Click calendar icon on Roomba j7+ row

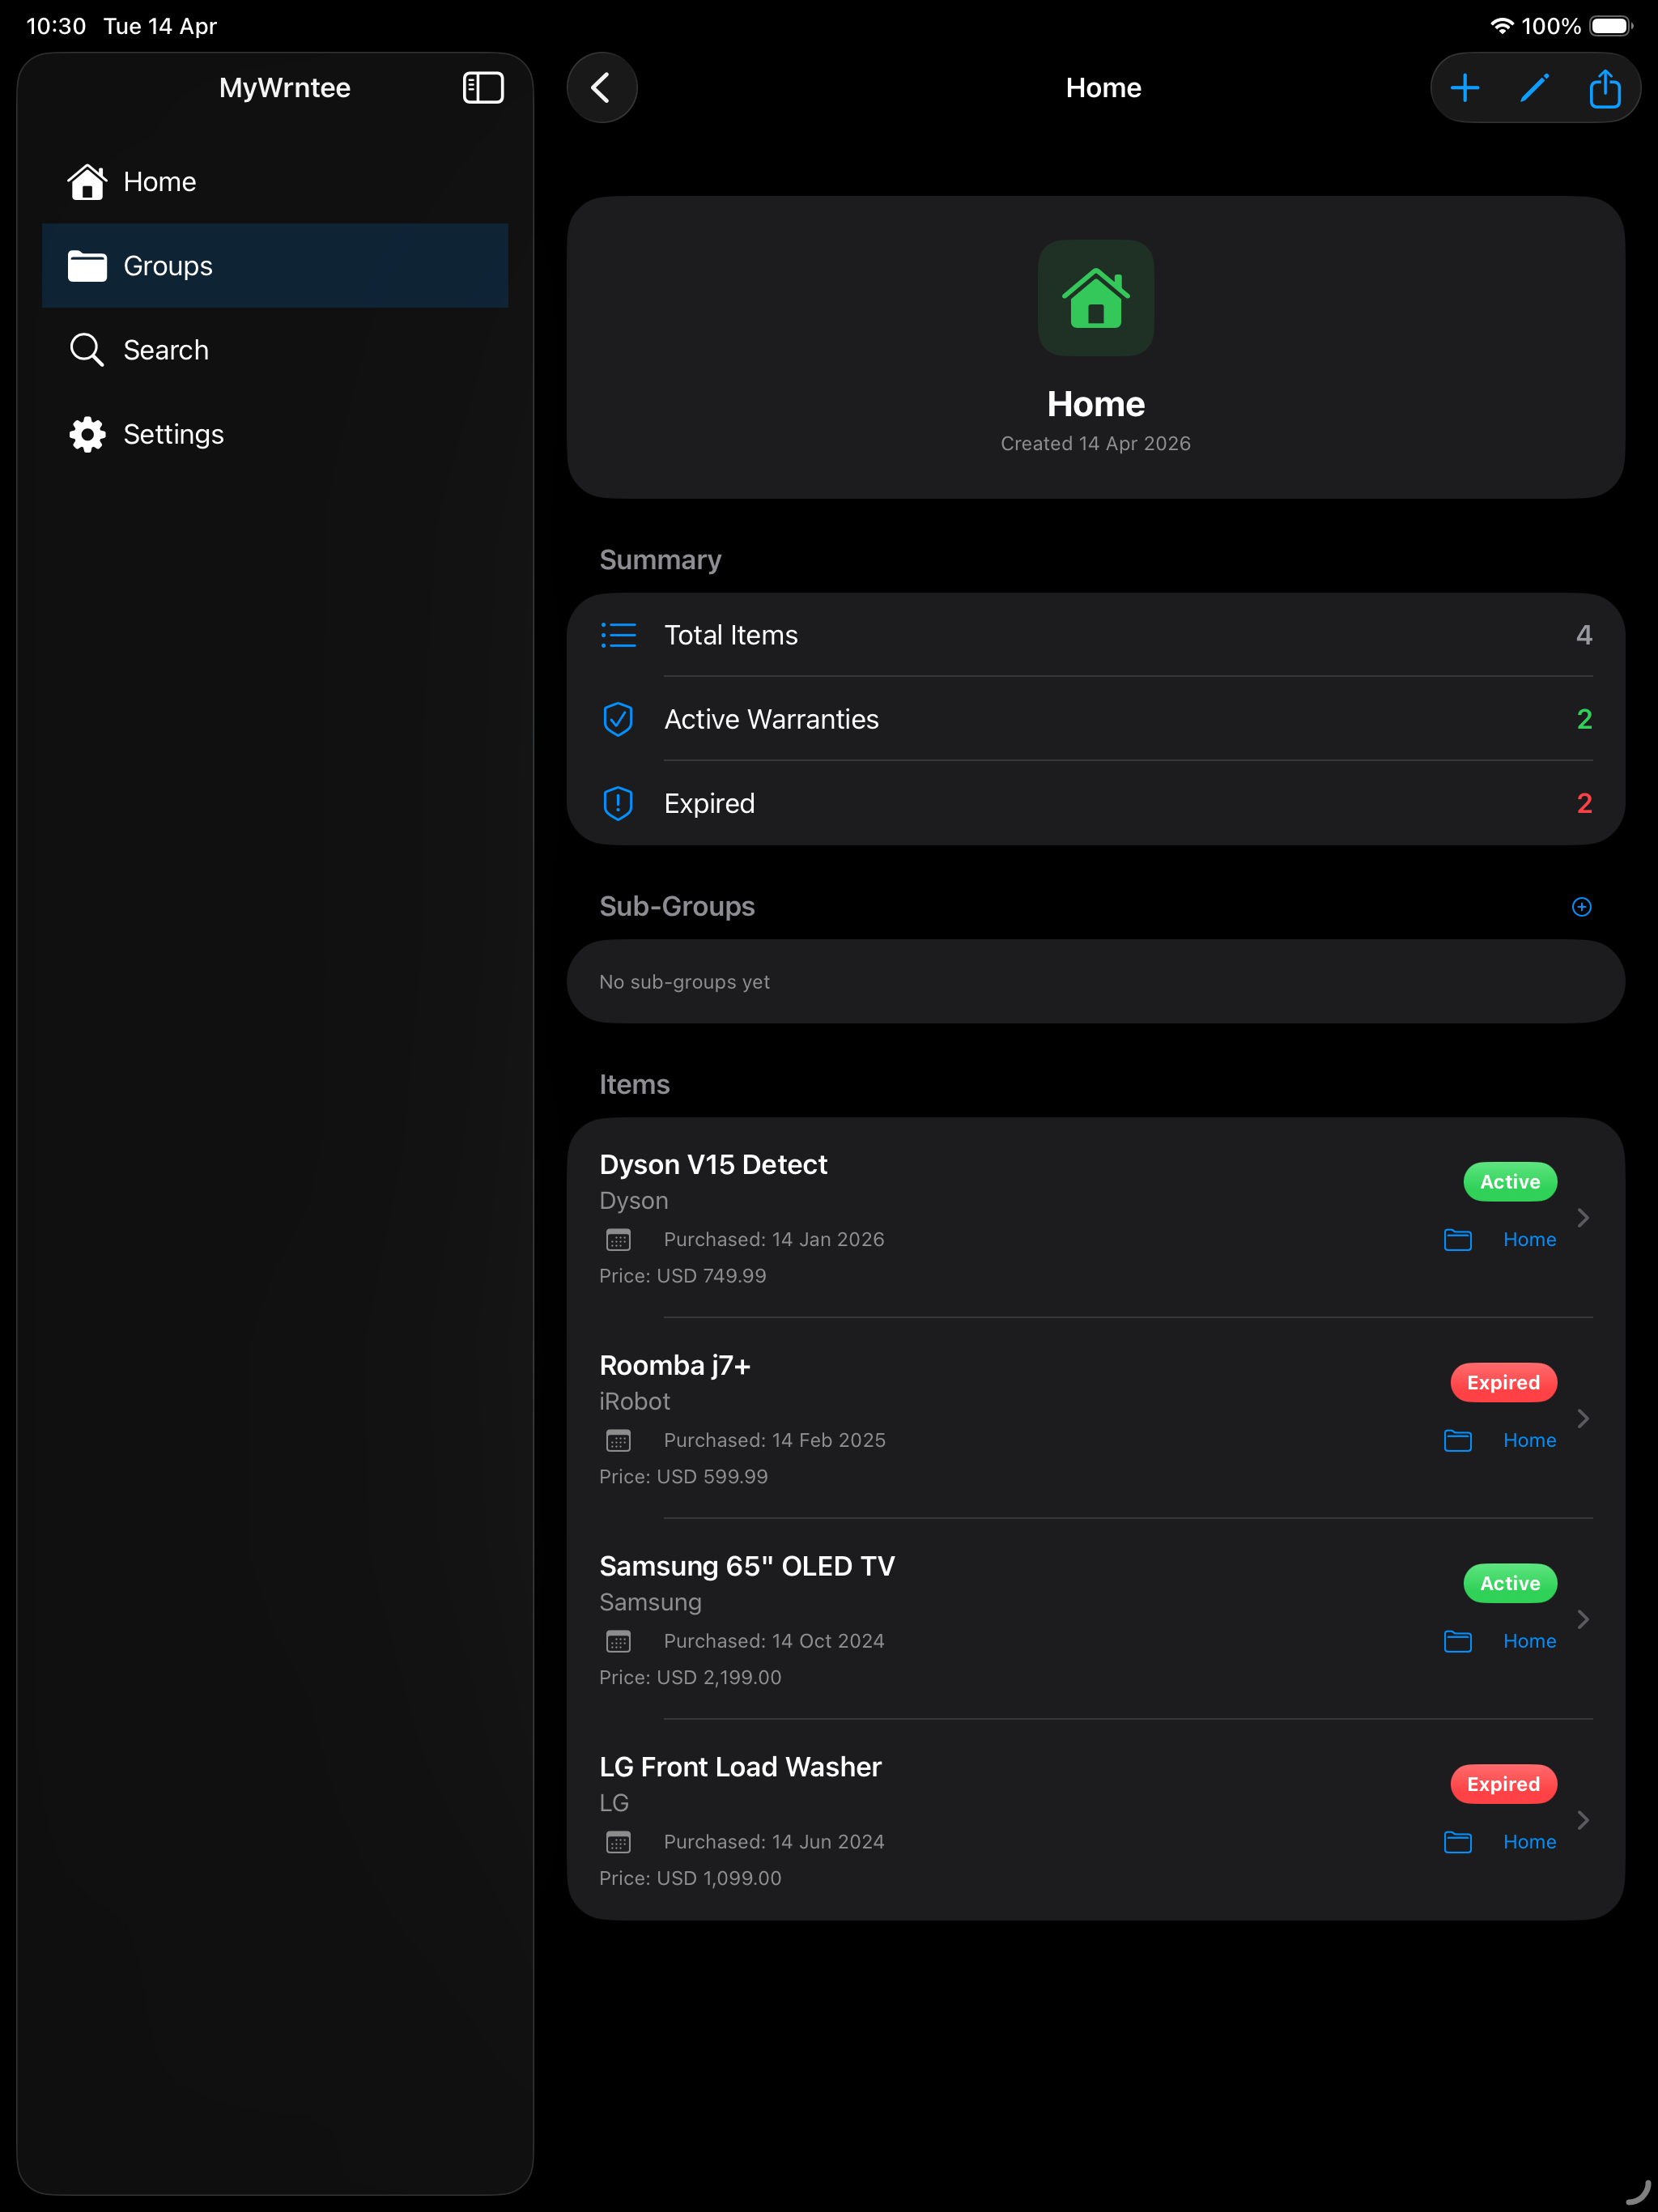click(x=619, y=1440)
